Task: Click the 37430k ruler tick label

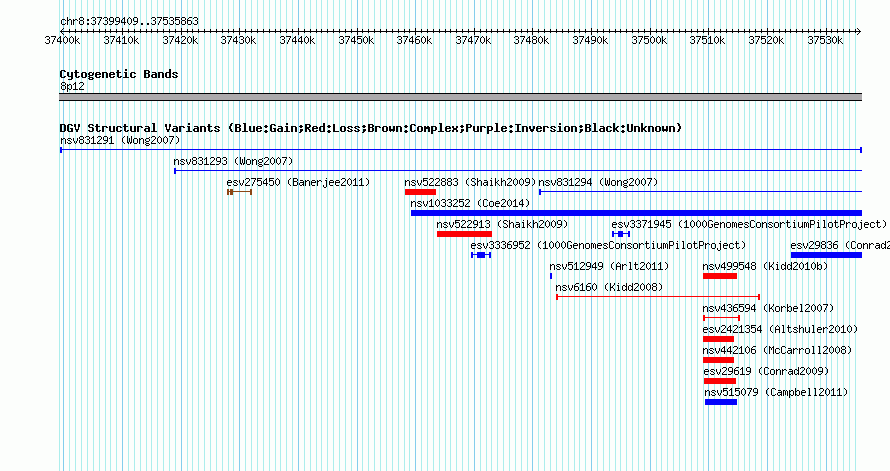Action: pos(238,40)
